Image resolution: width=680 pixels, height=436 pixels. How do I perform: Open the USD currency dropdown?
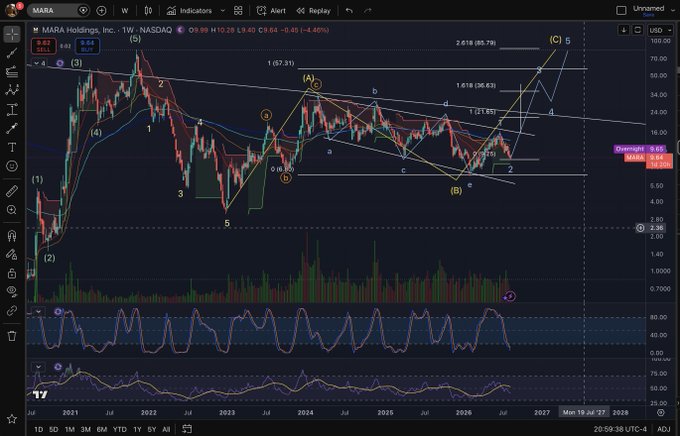tap(660, 30)
